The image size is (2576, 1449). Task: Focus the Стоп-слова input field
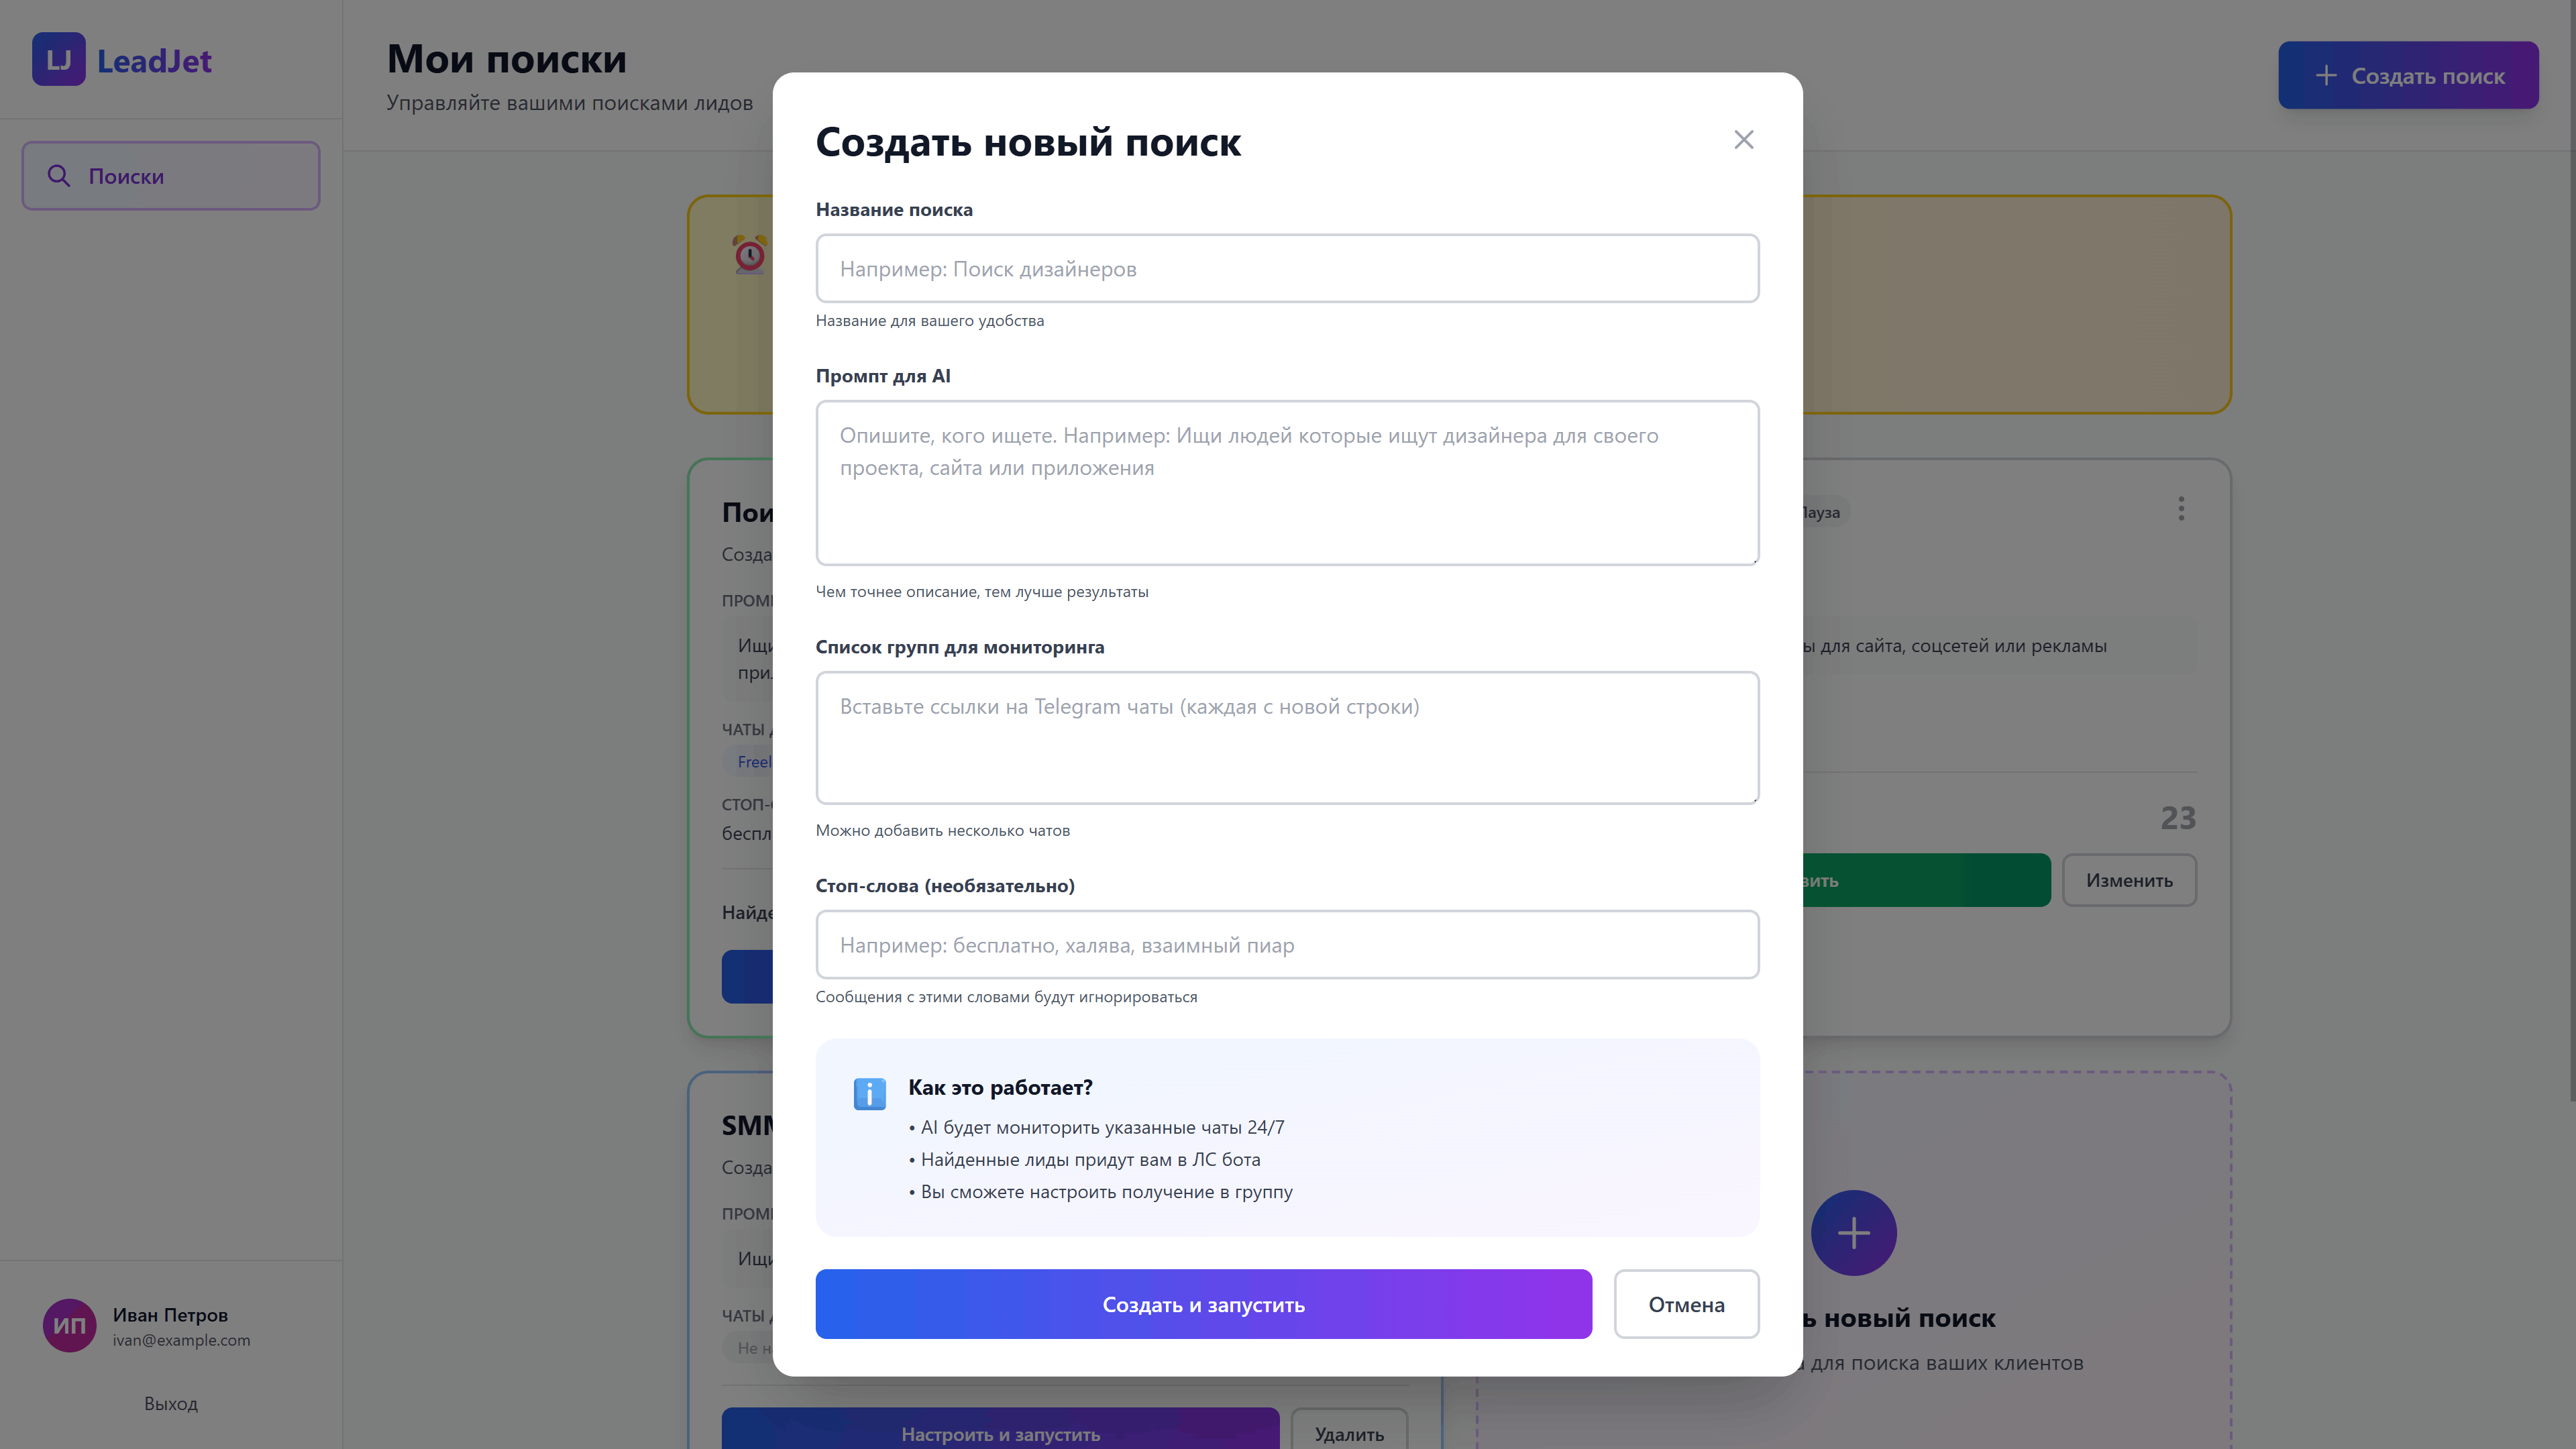(x=1287, y=945)
